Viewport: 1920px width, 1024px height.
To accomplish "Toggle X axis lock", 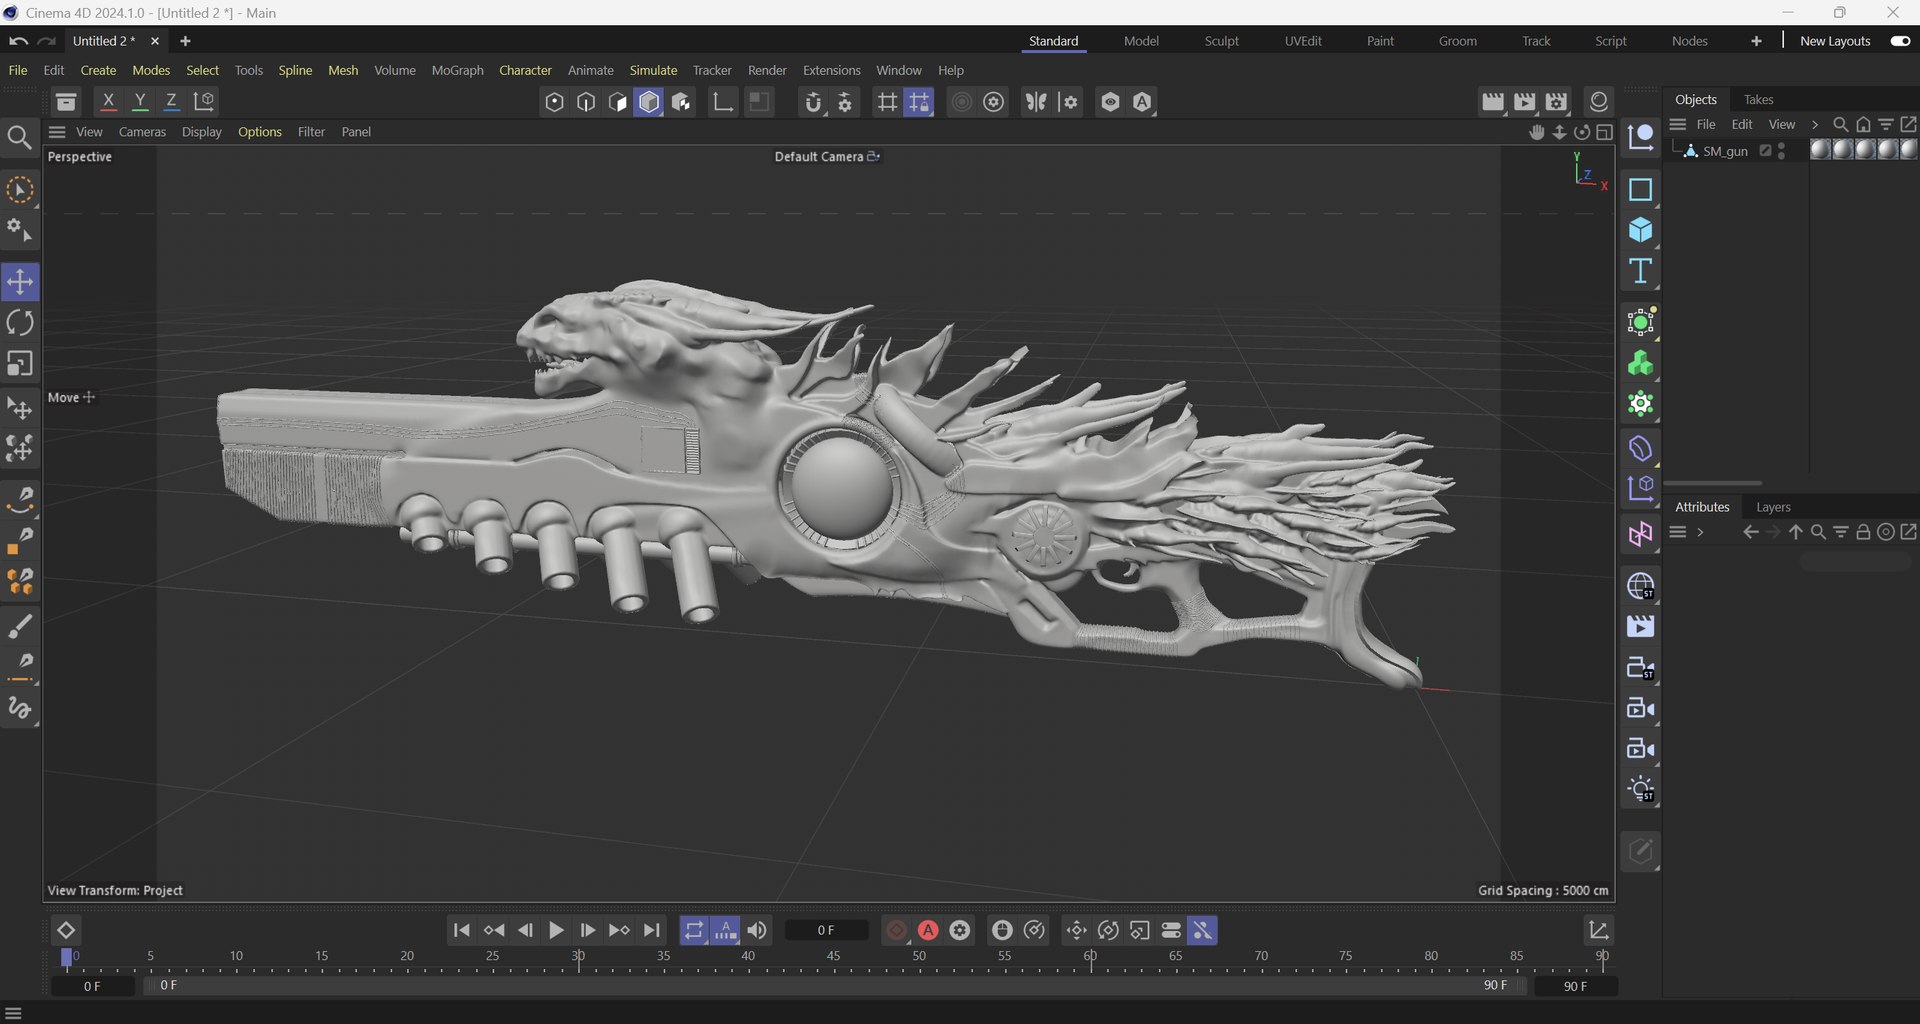I will pyautogui.click(x=109, y=101).
